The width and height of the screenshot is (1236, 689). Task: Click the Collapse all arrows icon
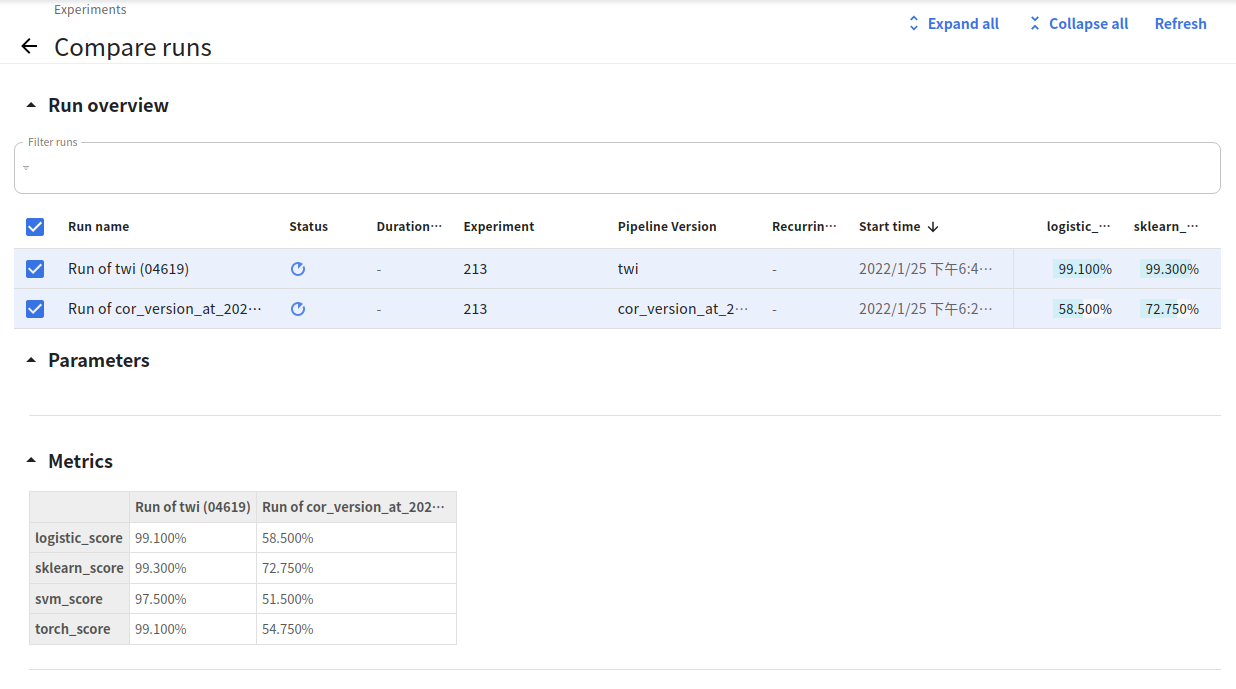pos(1034,24)
